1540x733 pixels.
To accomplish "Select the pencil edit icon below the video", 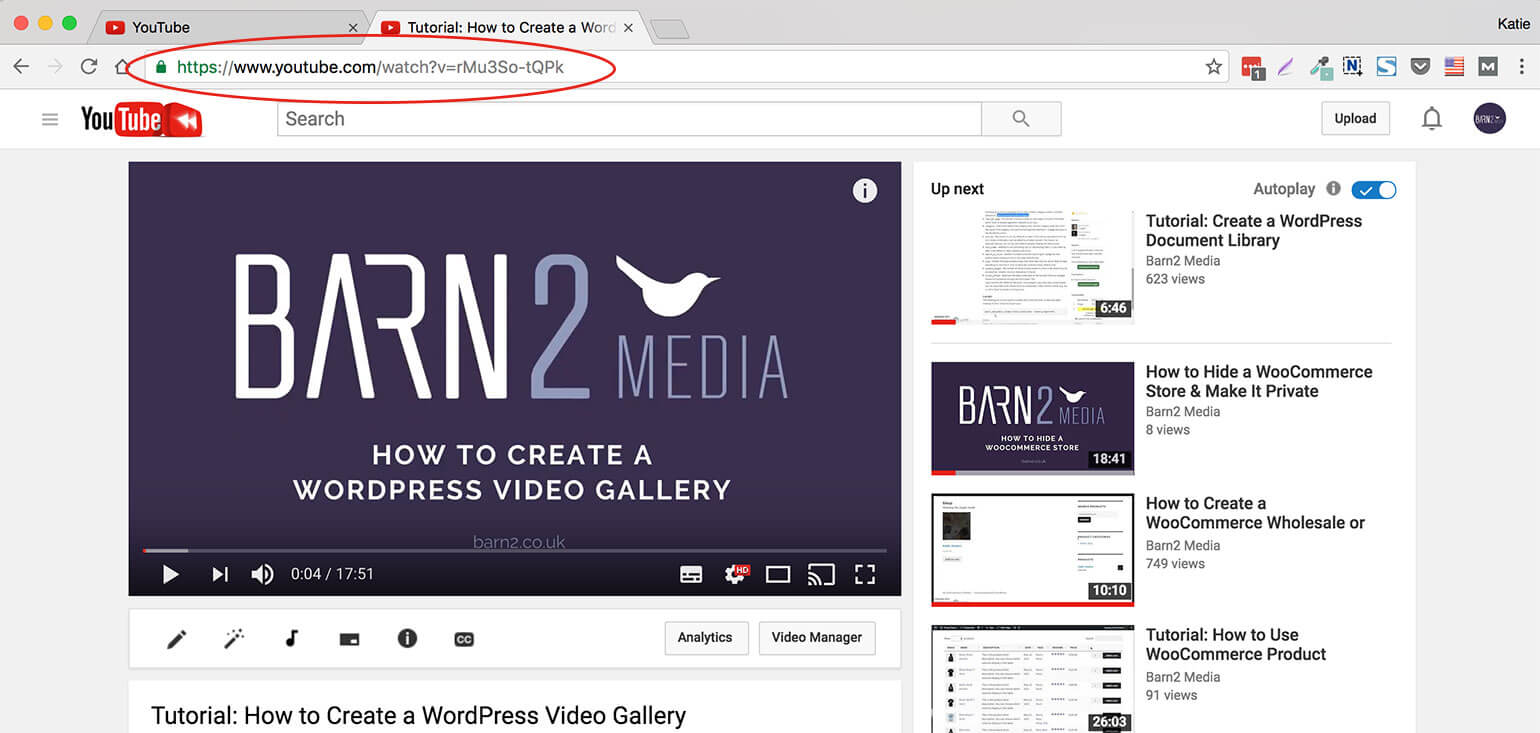I will 176,638.
